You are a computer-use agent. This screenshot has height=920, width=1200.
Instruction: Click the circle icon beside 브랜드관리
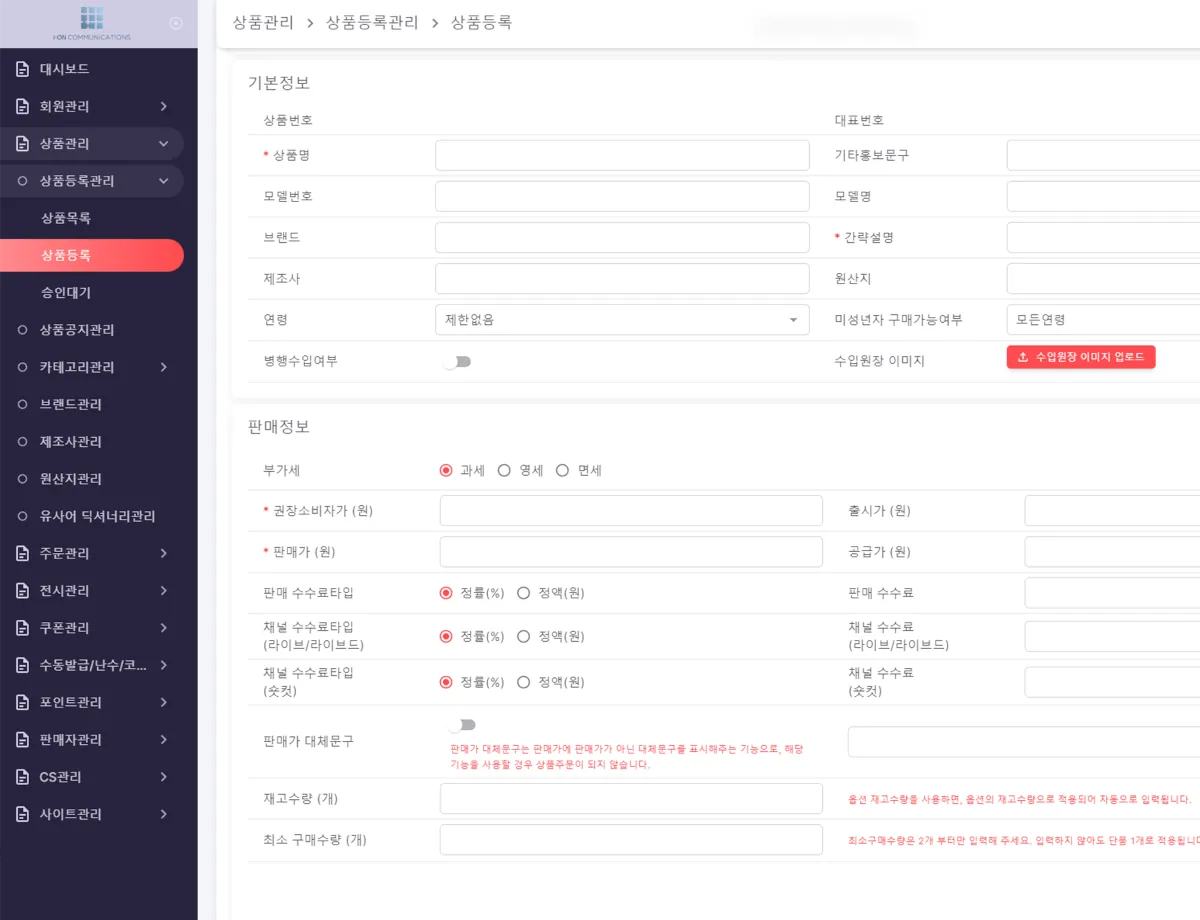22,404
